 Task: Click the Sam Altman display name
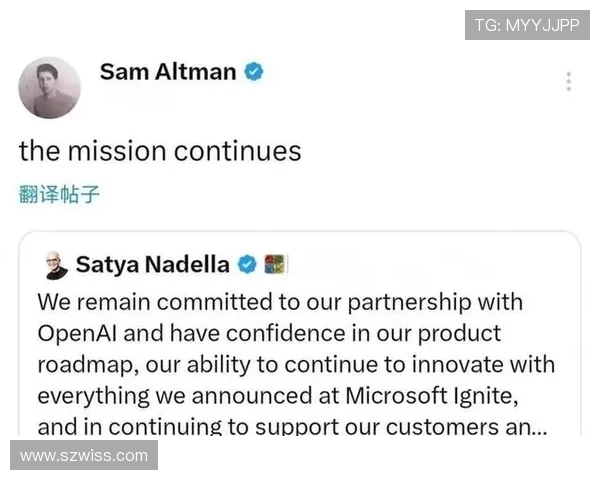168,72
